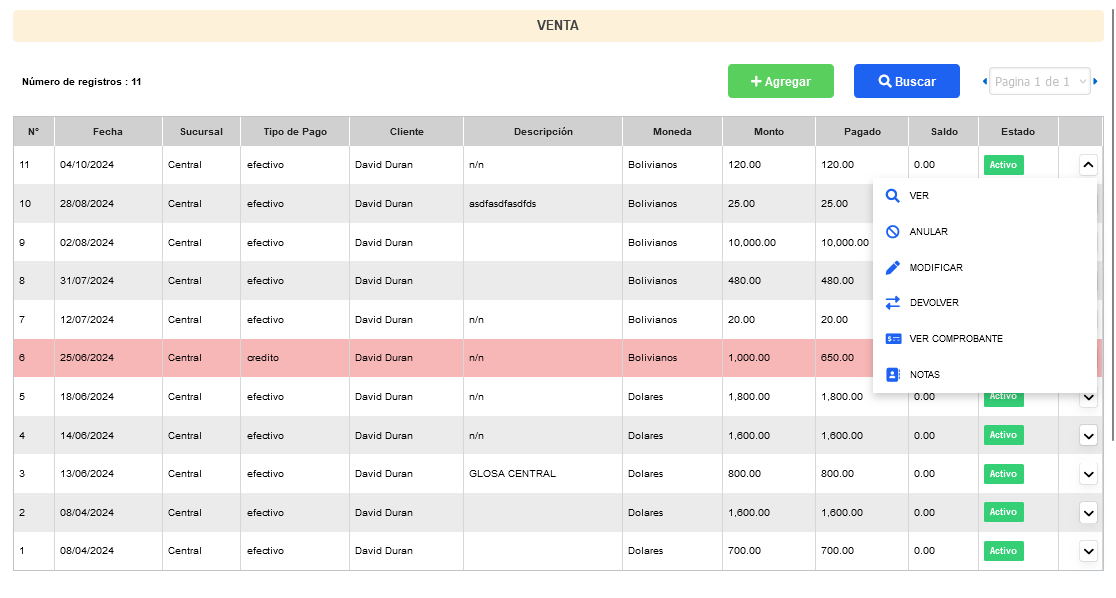Click Activo badge on sale 4
1116x598 pixels.
(1004, 435)
